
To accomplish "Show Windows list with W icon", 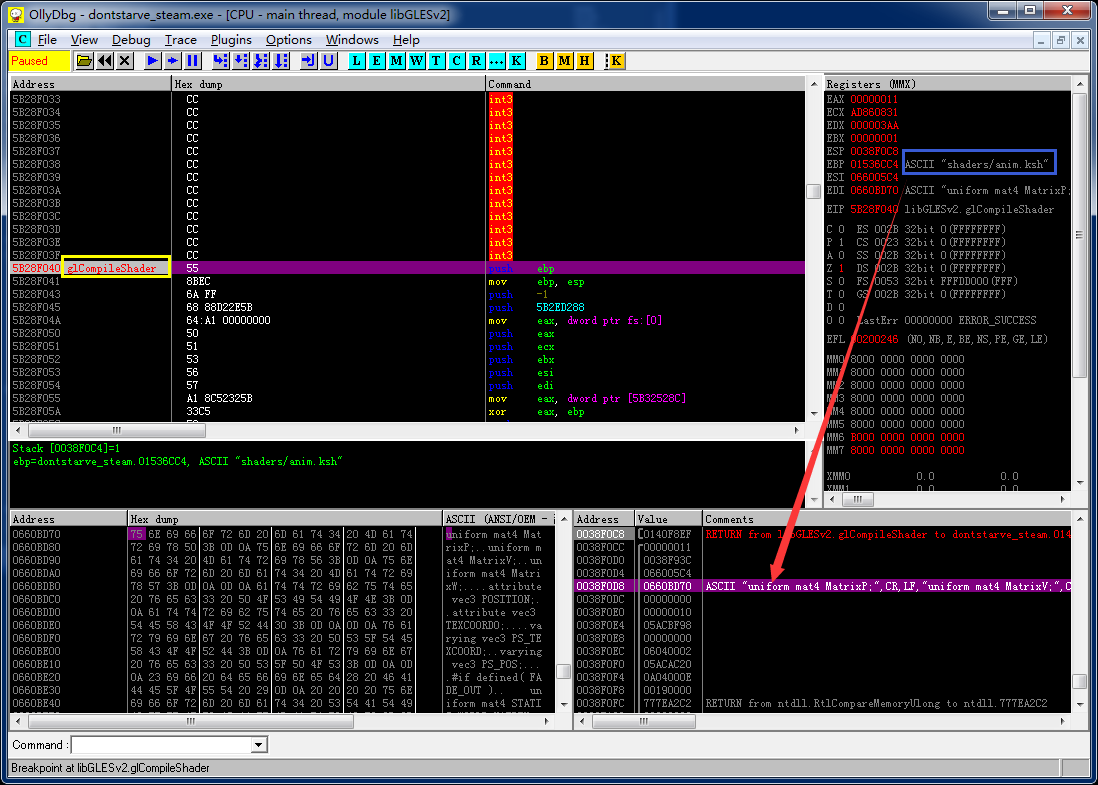I will pyautogui.click(x=417, y=61).
